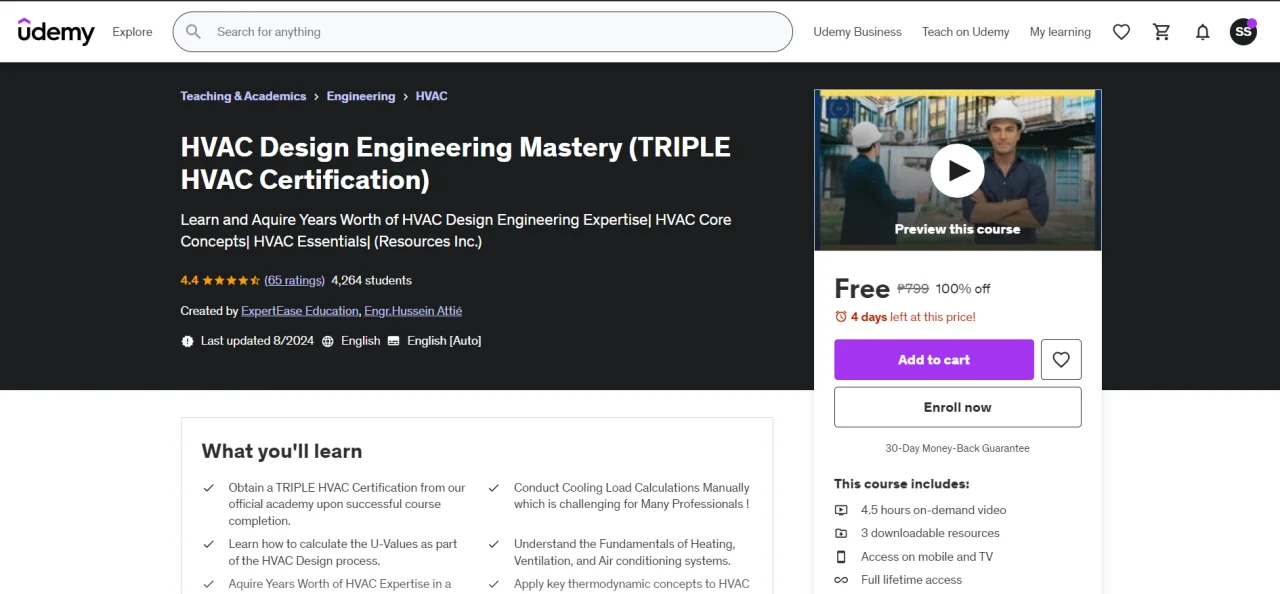Focus the Search for anything field

pos(482,32)
